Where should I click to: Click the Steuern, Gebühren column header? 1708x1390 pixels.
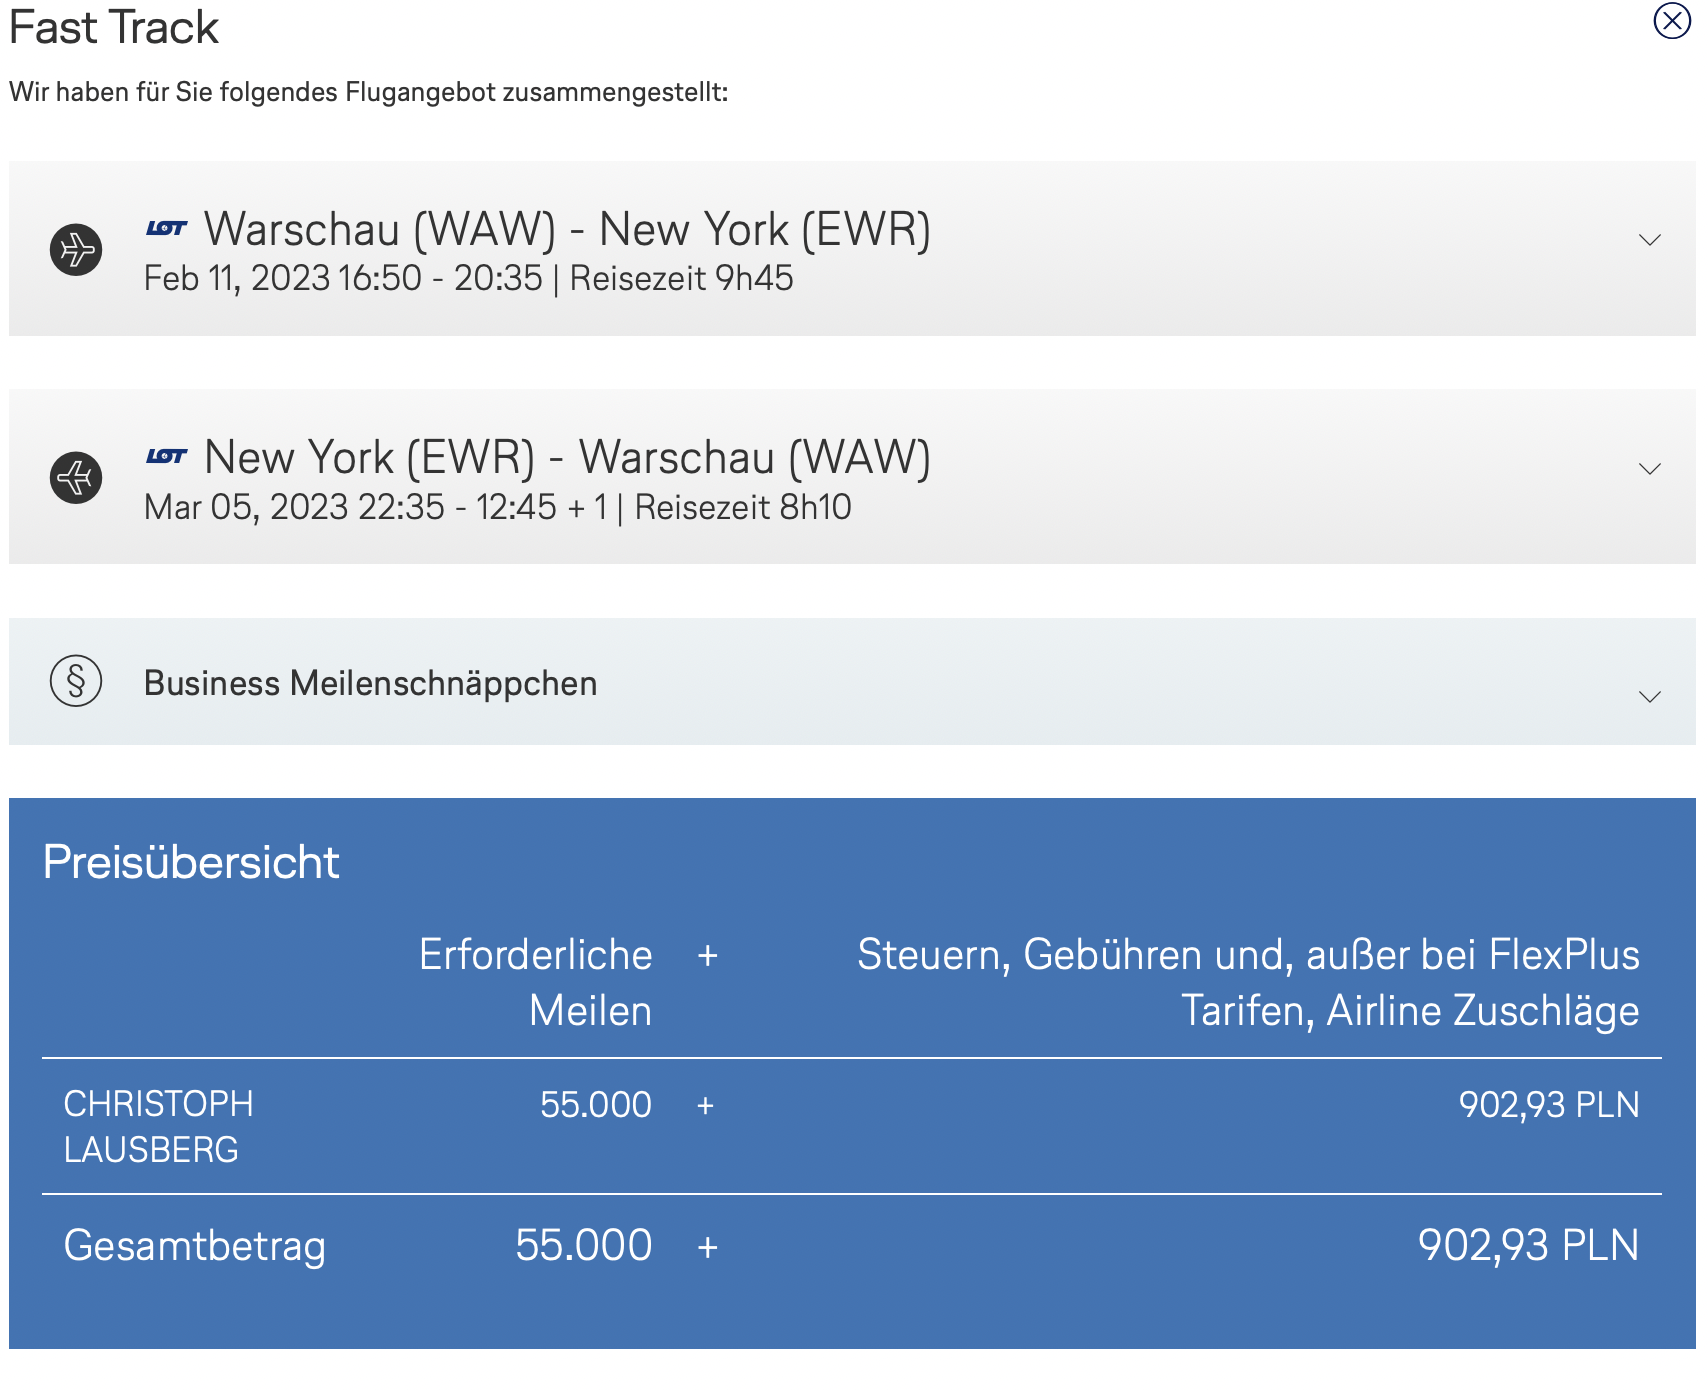point(1248,982)
